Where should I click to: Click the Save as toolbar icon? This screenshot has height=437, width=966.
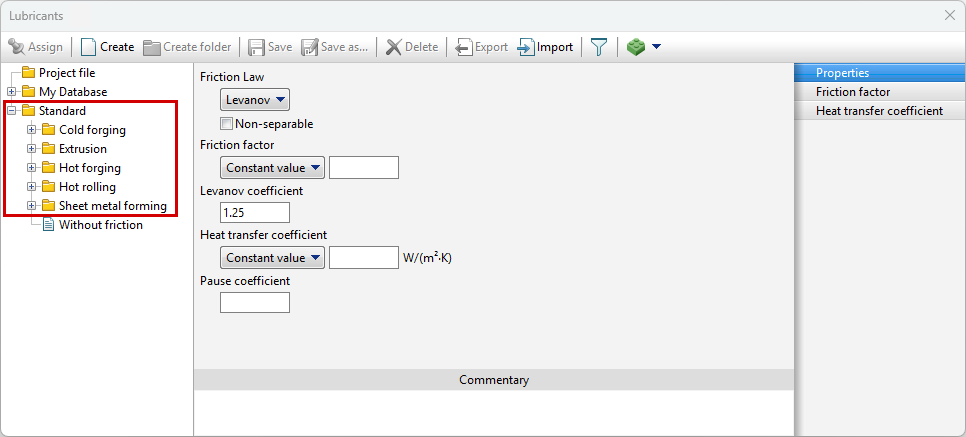point(310,47)
